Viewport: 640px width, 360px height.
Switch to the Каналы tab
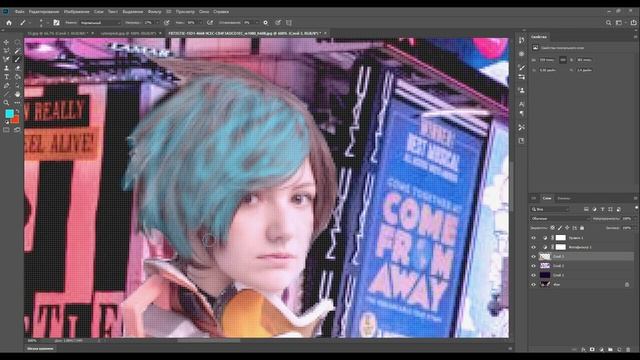tap(564, 198)
